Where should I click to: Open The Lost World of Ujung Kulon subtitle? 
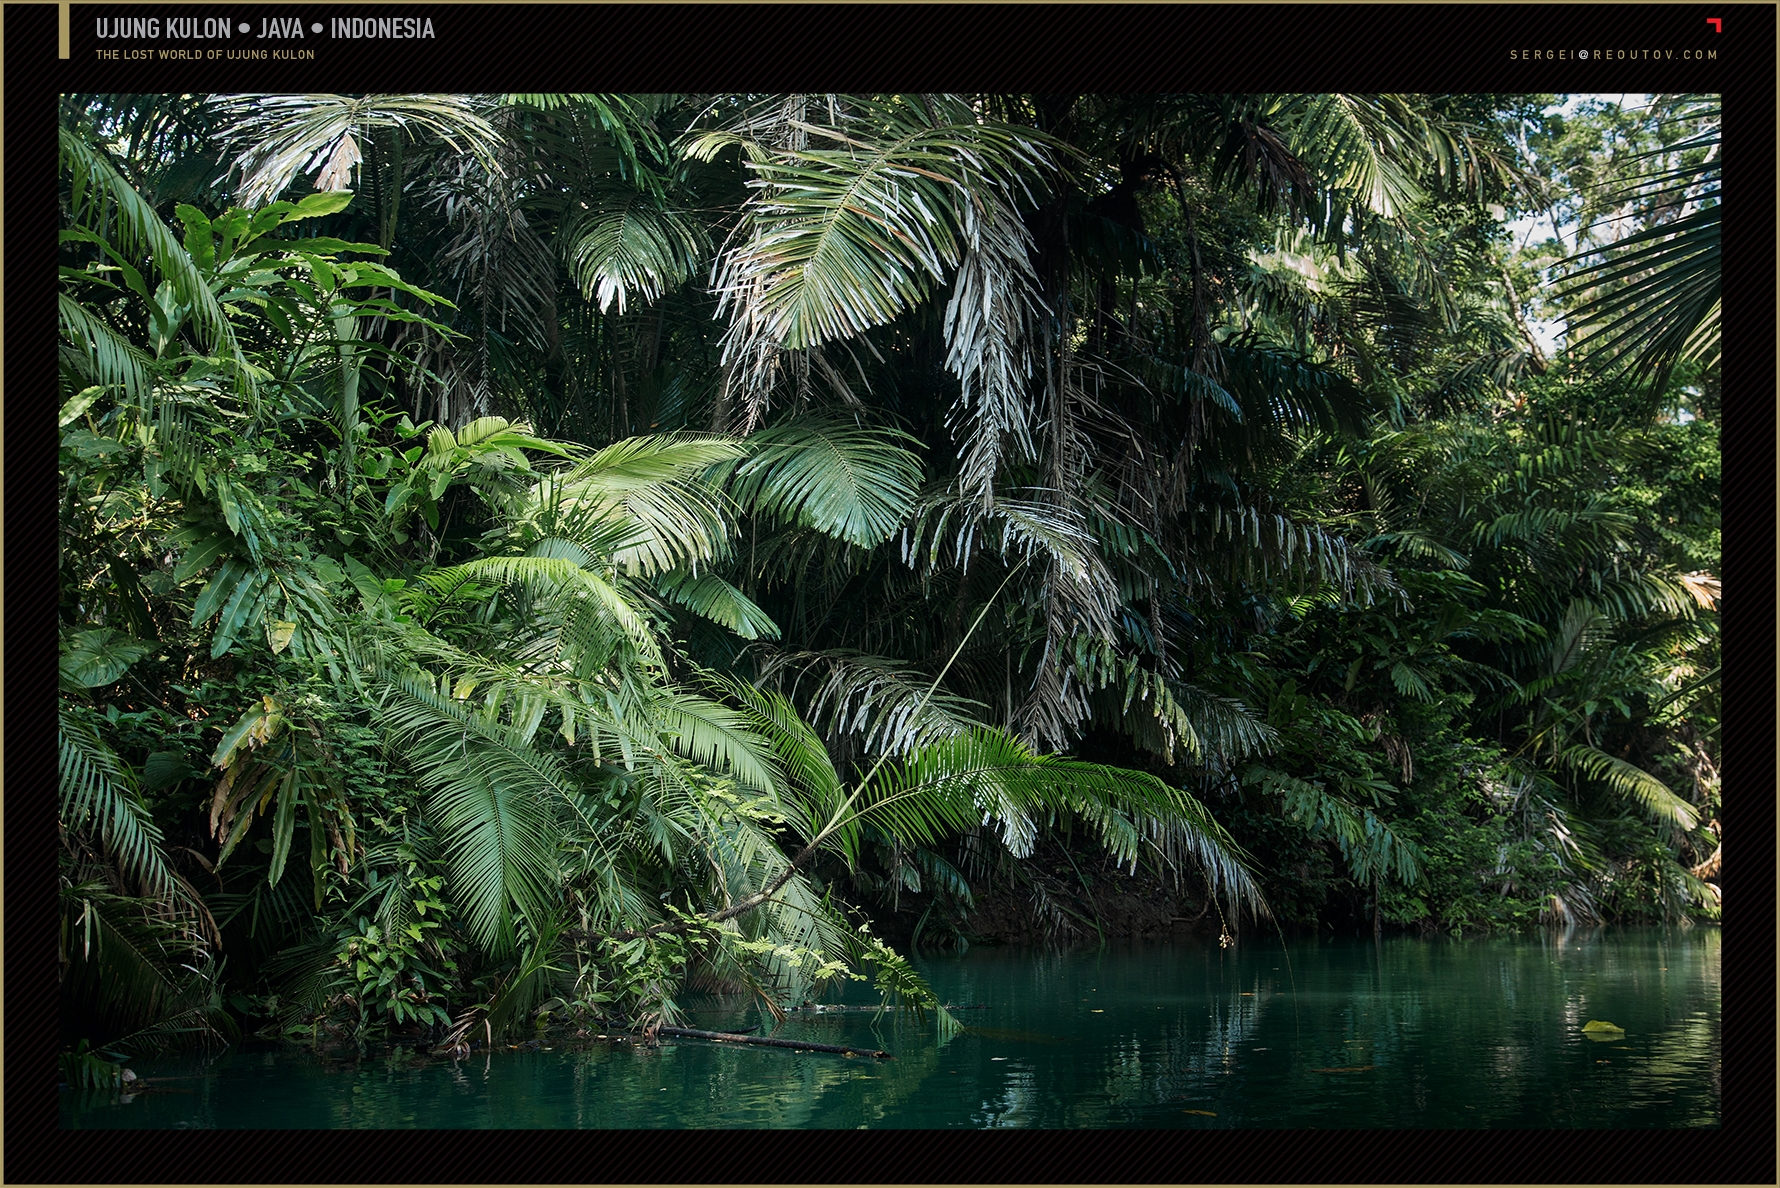(205, 55)
